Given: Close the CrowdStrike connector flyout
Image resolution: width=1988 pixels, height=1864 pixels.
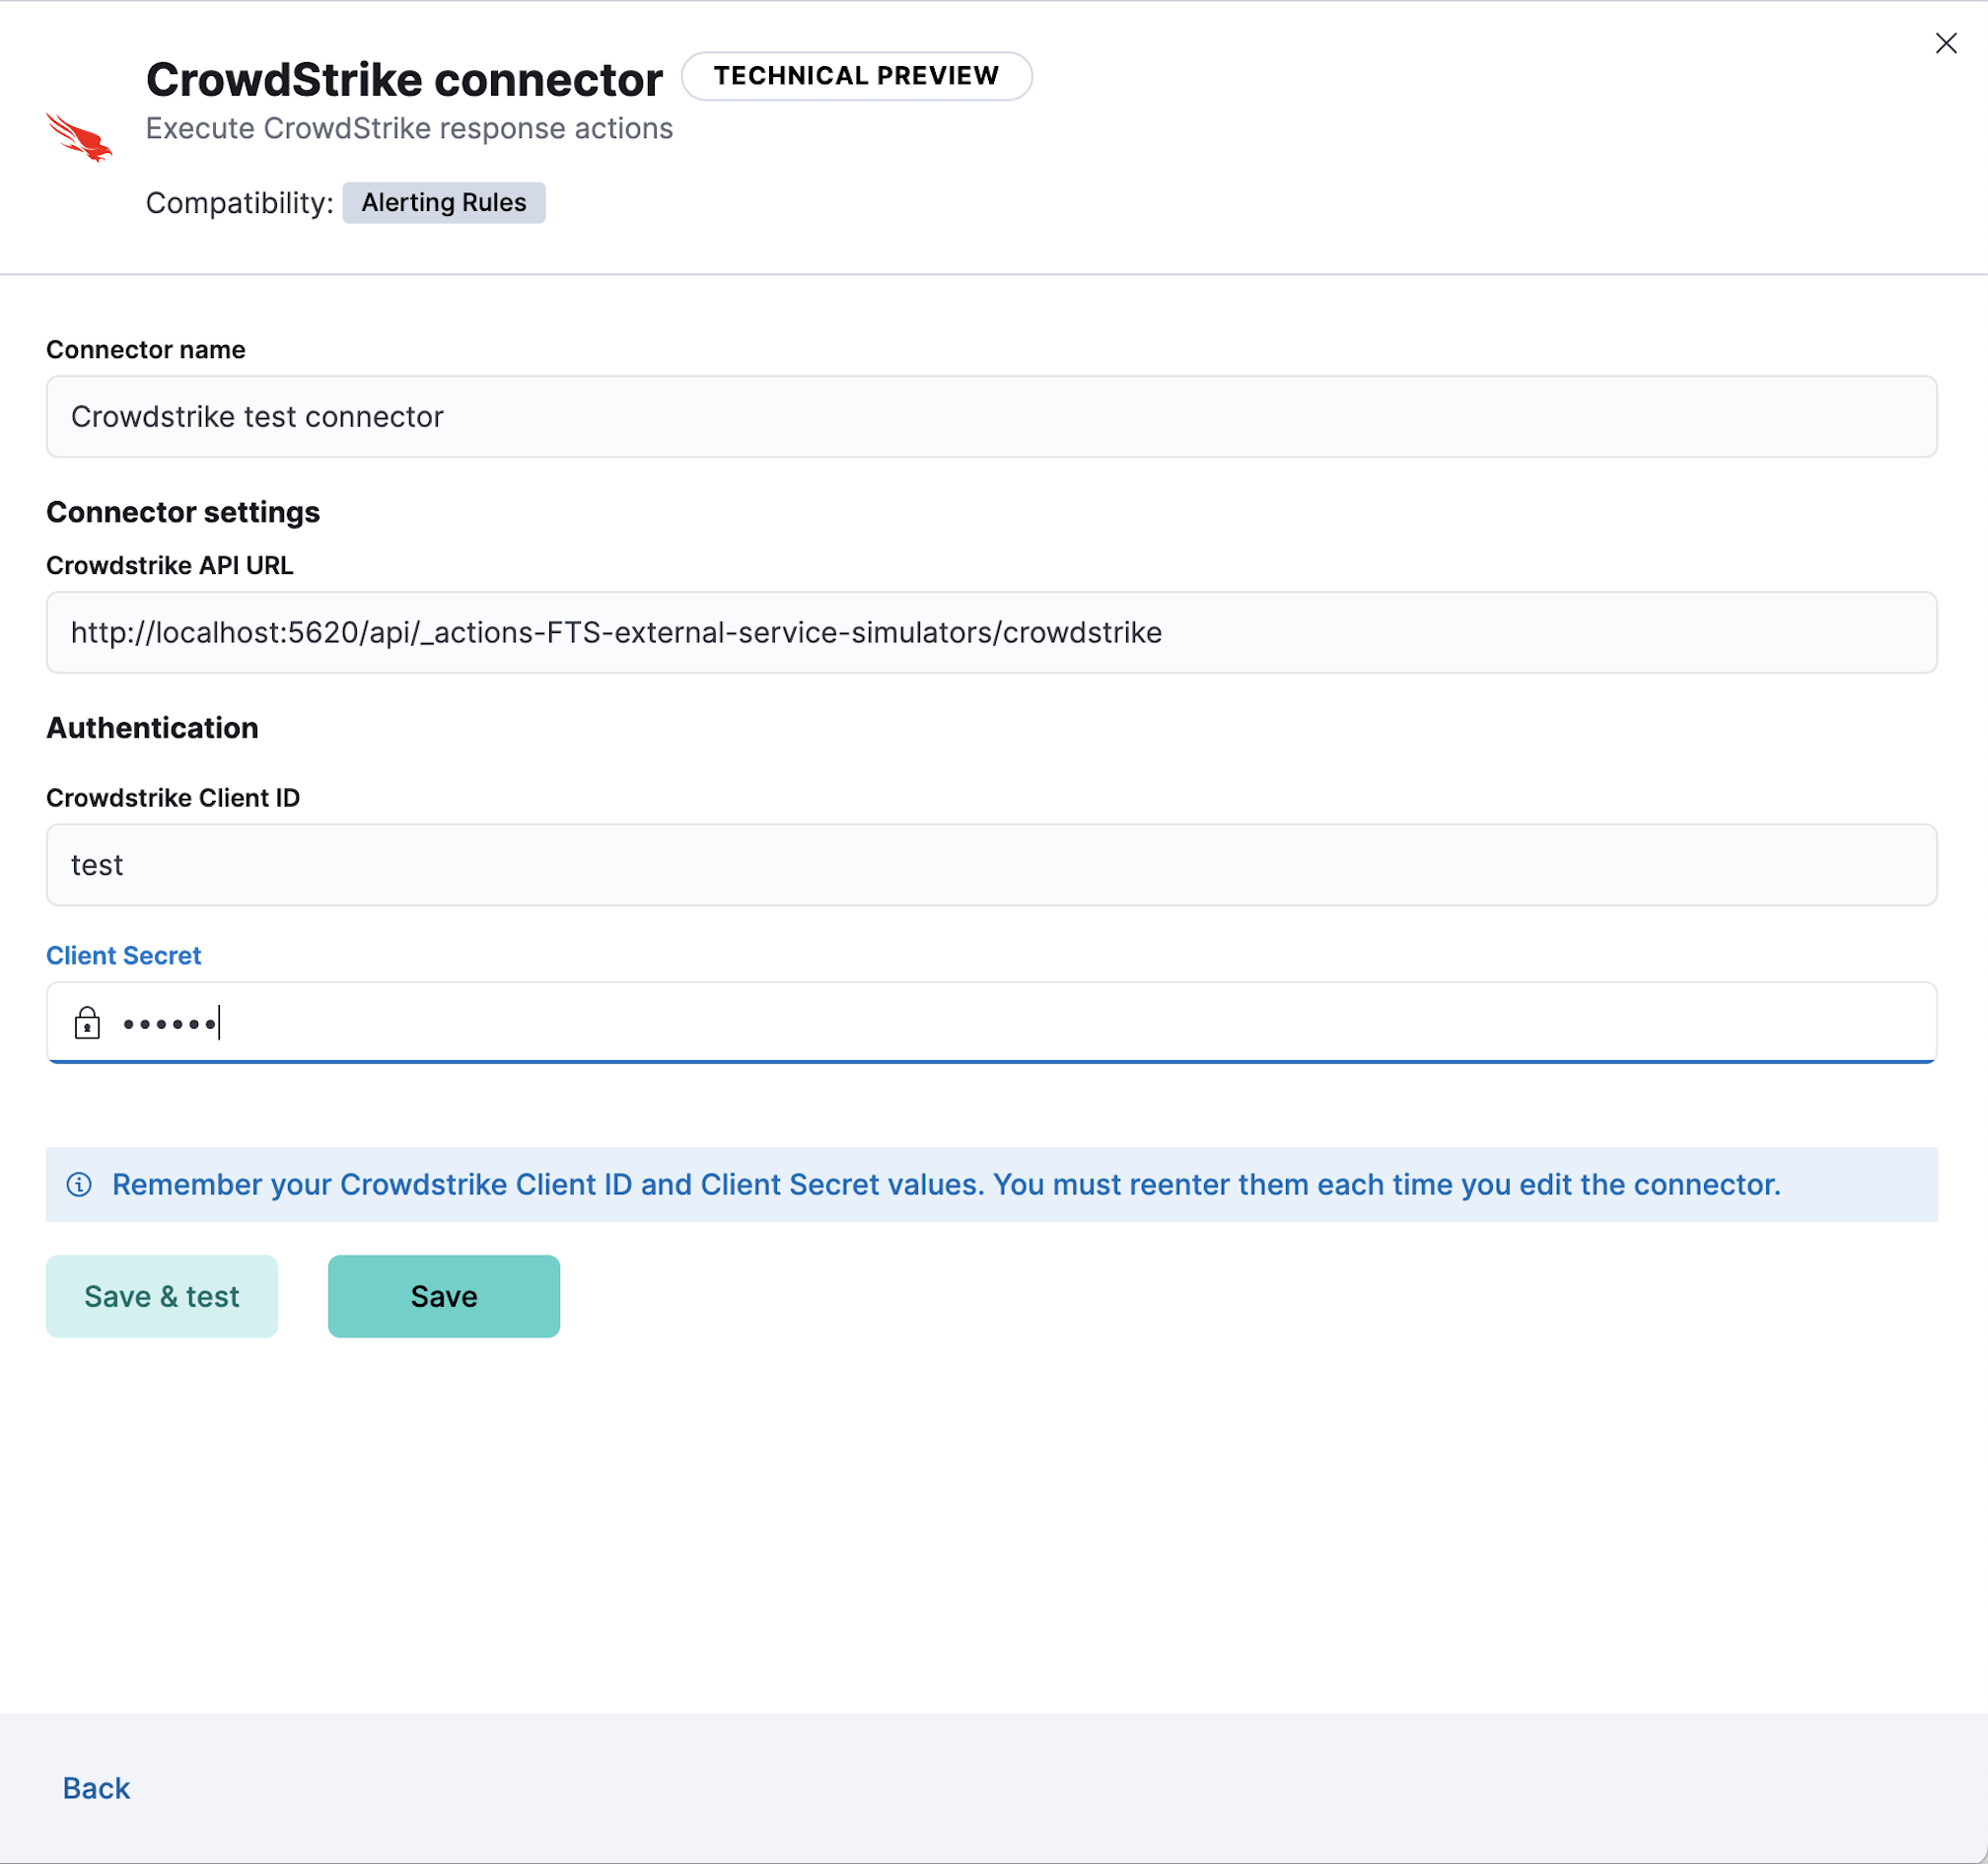Looking at the screenshot, I should tap(1945, 43).
